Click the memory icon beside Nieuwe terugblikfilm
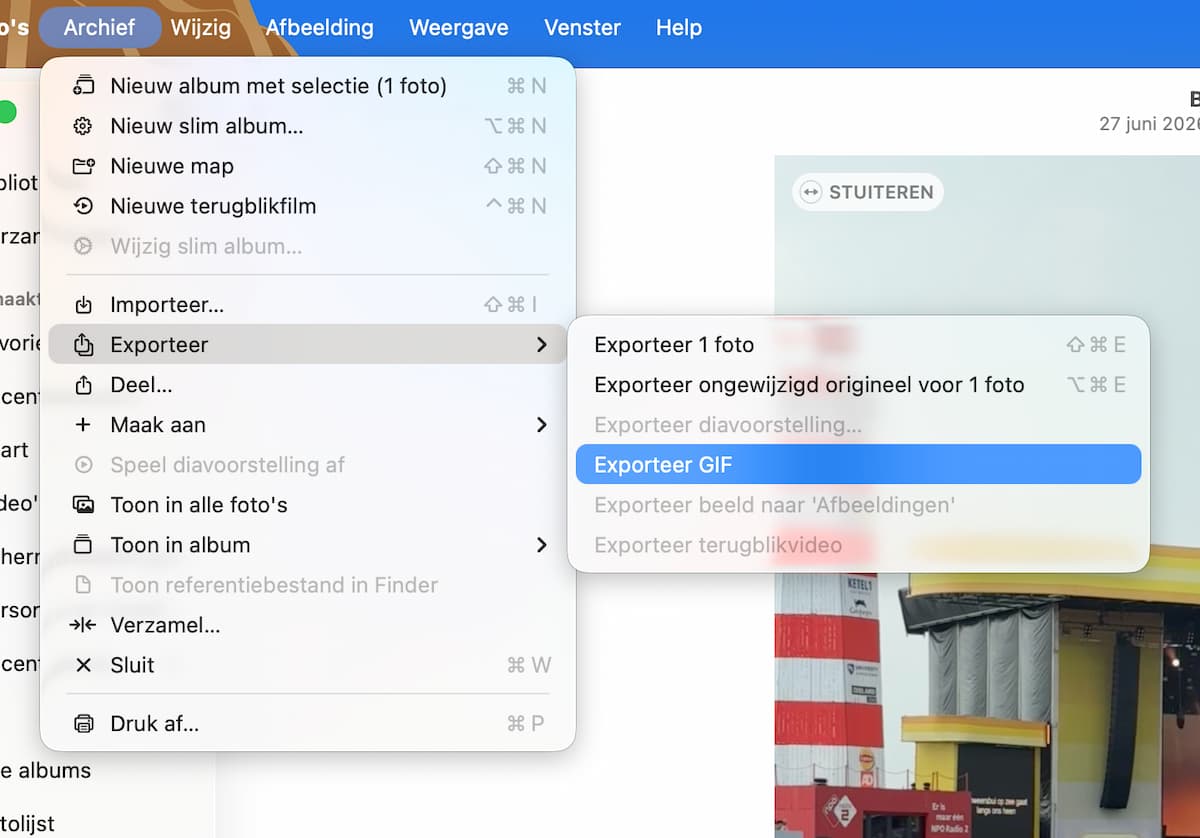This screenshot has width=1200, height=838. pos(84,206)
